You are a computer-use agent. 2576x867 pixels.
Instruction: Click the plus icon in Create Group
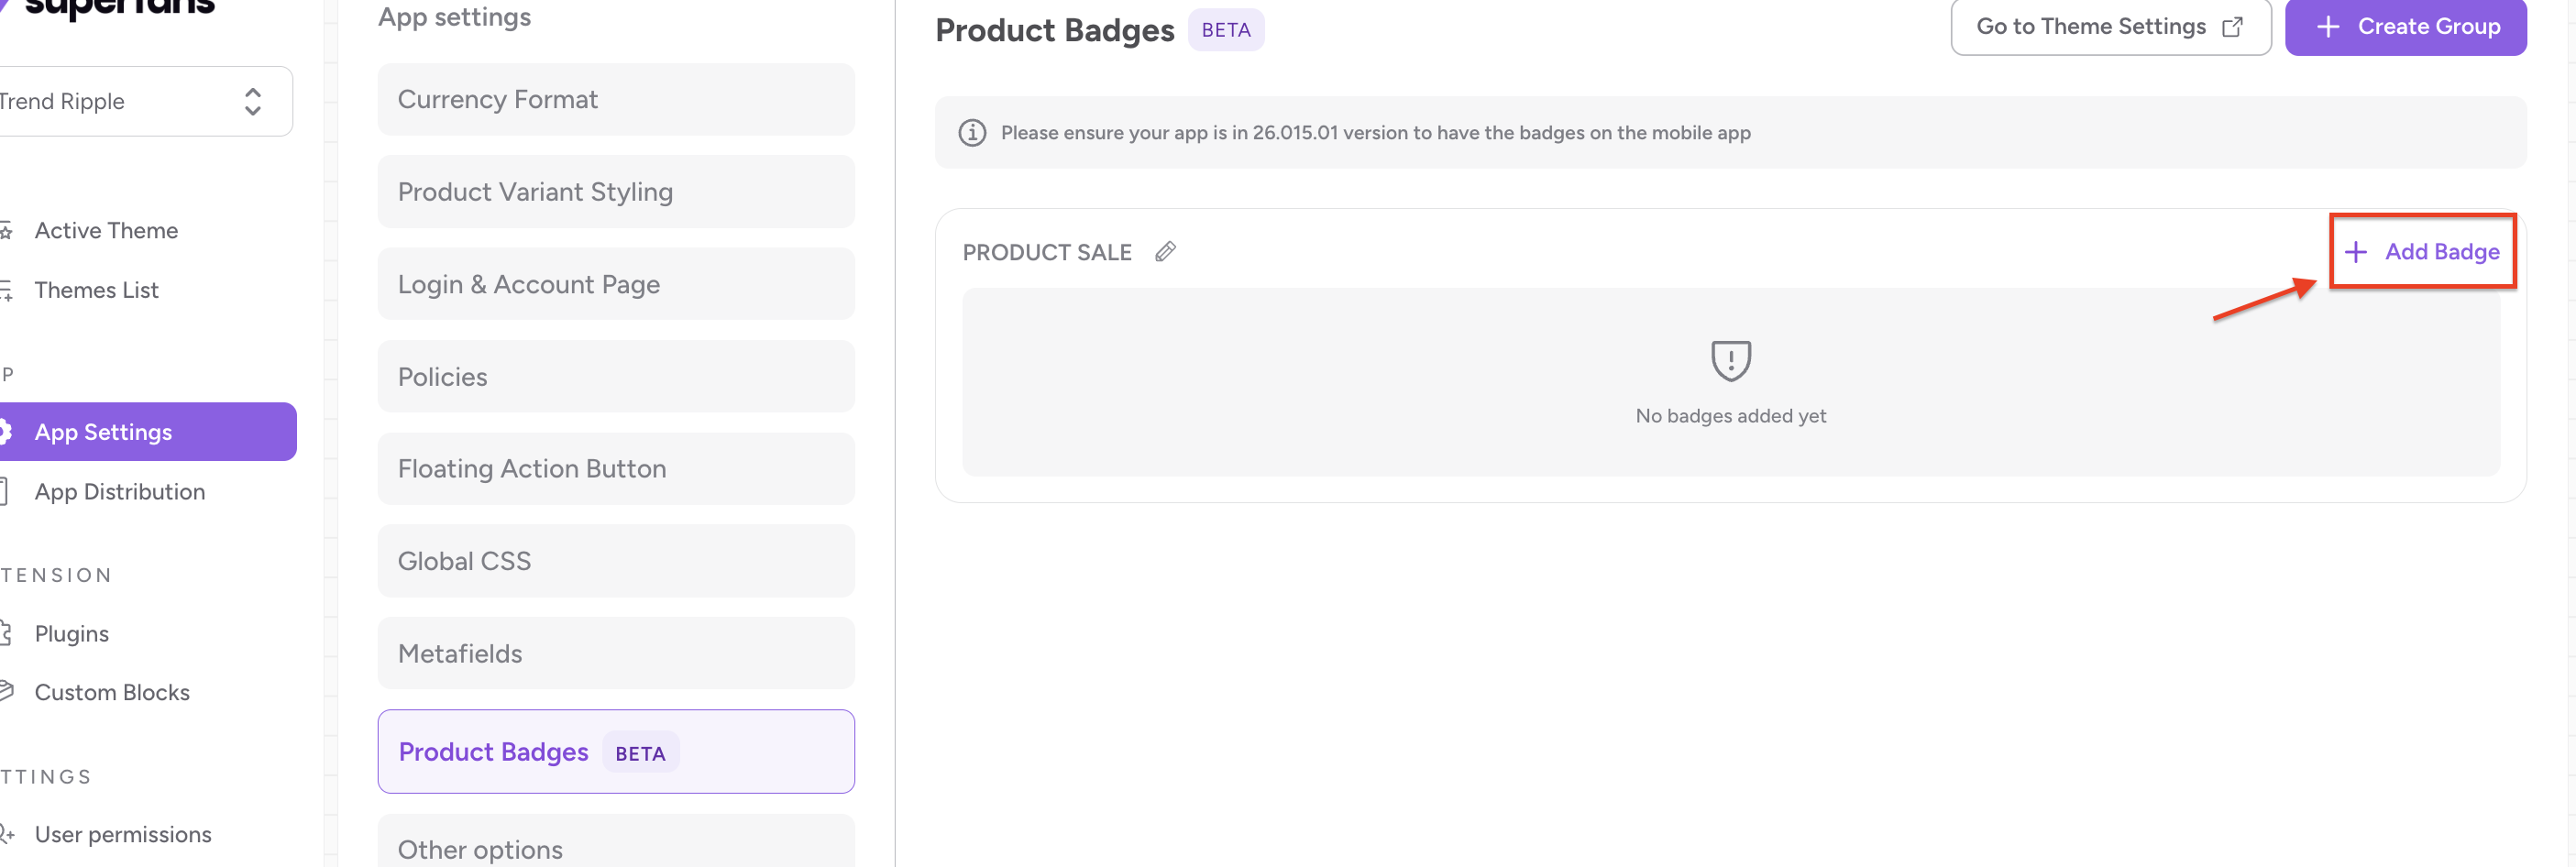point(2328,27)
